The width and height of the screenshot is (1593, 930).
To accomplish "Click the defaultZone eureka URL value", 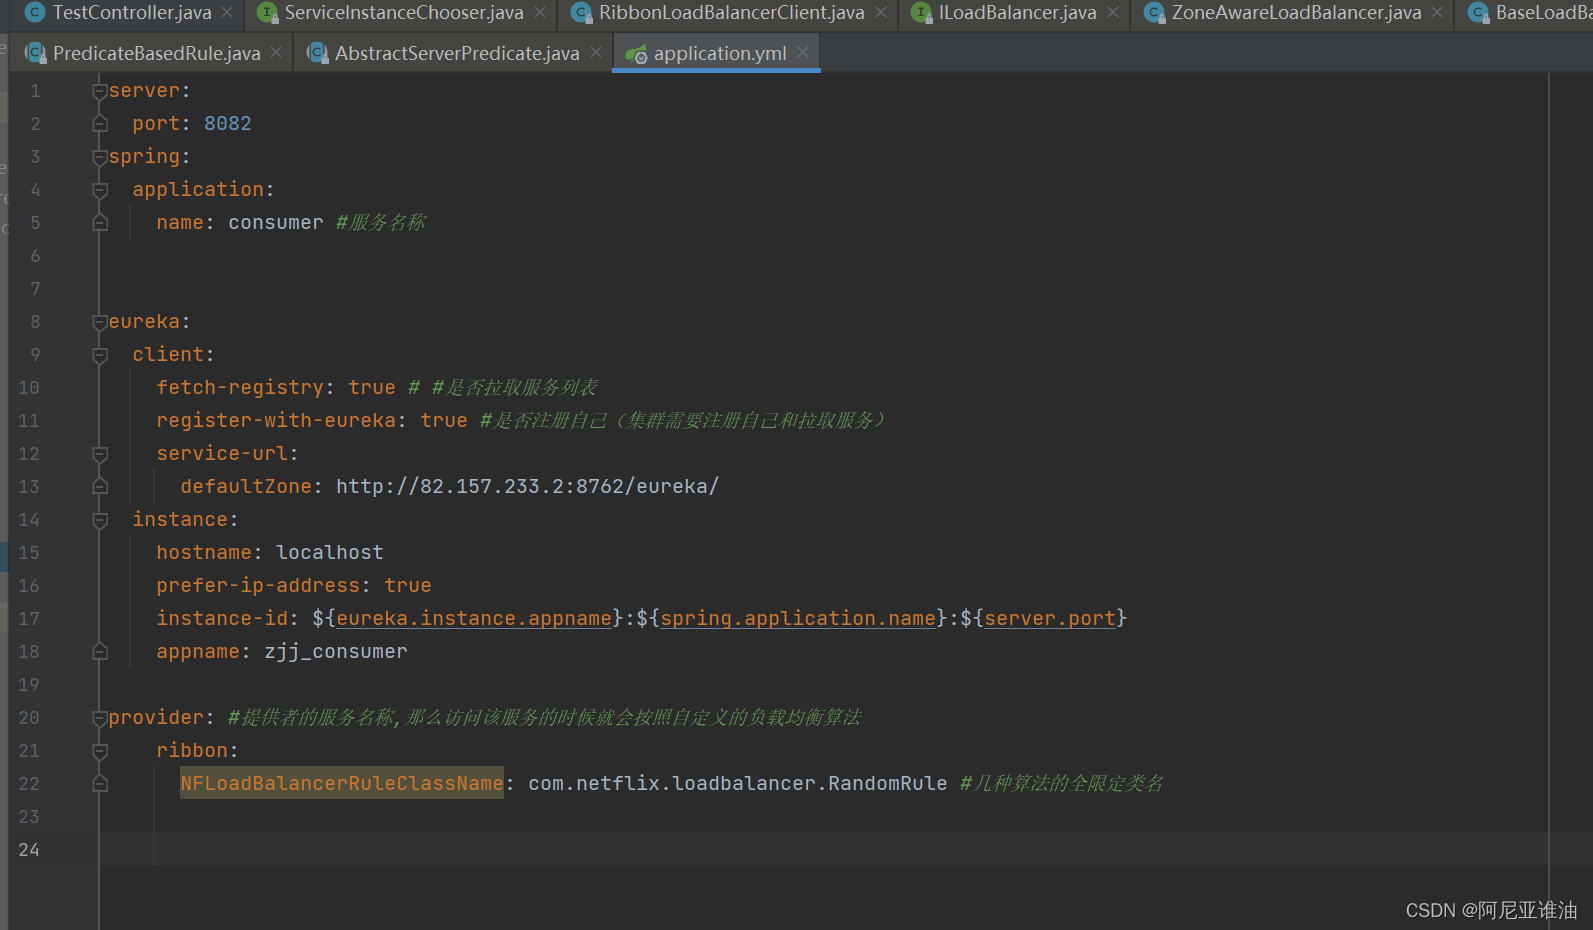I will (527, 486).
